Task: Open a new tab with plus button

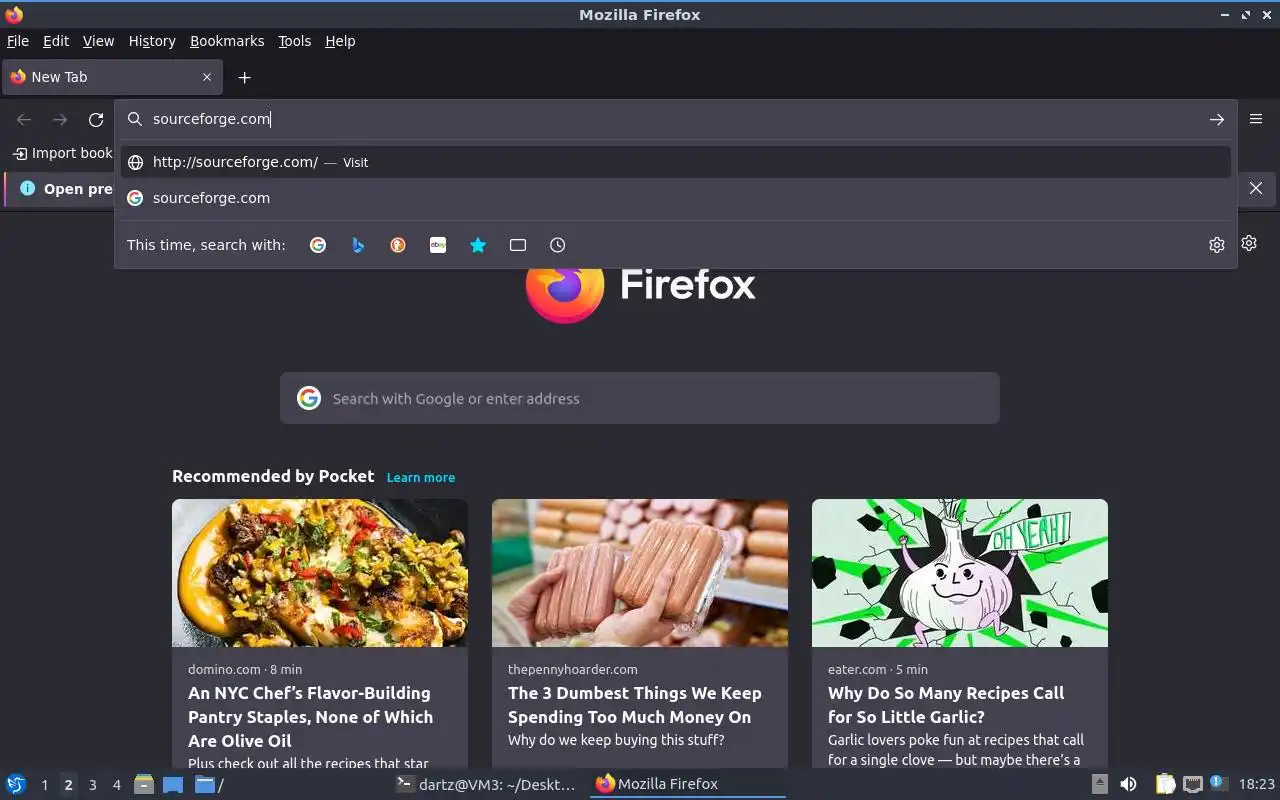Action: click(x=244, y=77)
